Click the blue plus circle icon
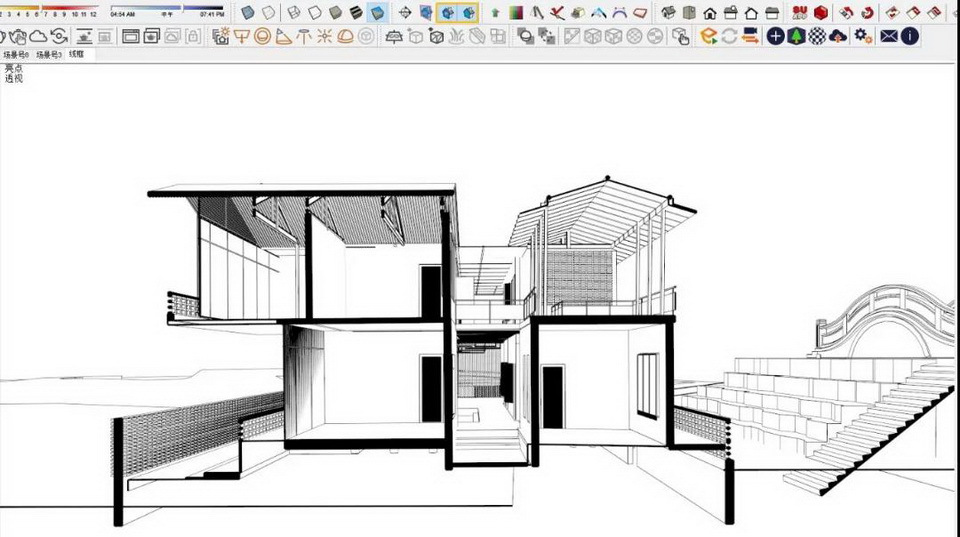960x537 pixels. point(776,36)
